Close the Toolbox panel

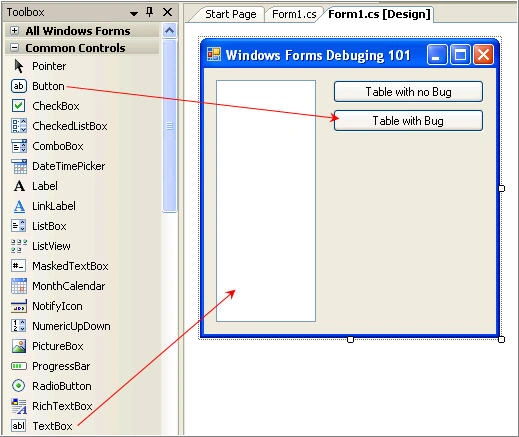coord(167,12)
